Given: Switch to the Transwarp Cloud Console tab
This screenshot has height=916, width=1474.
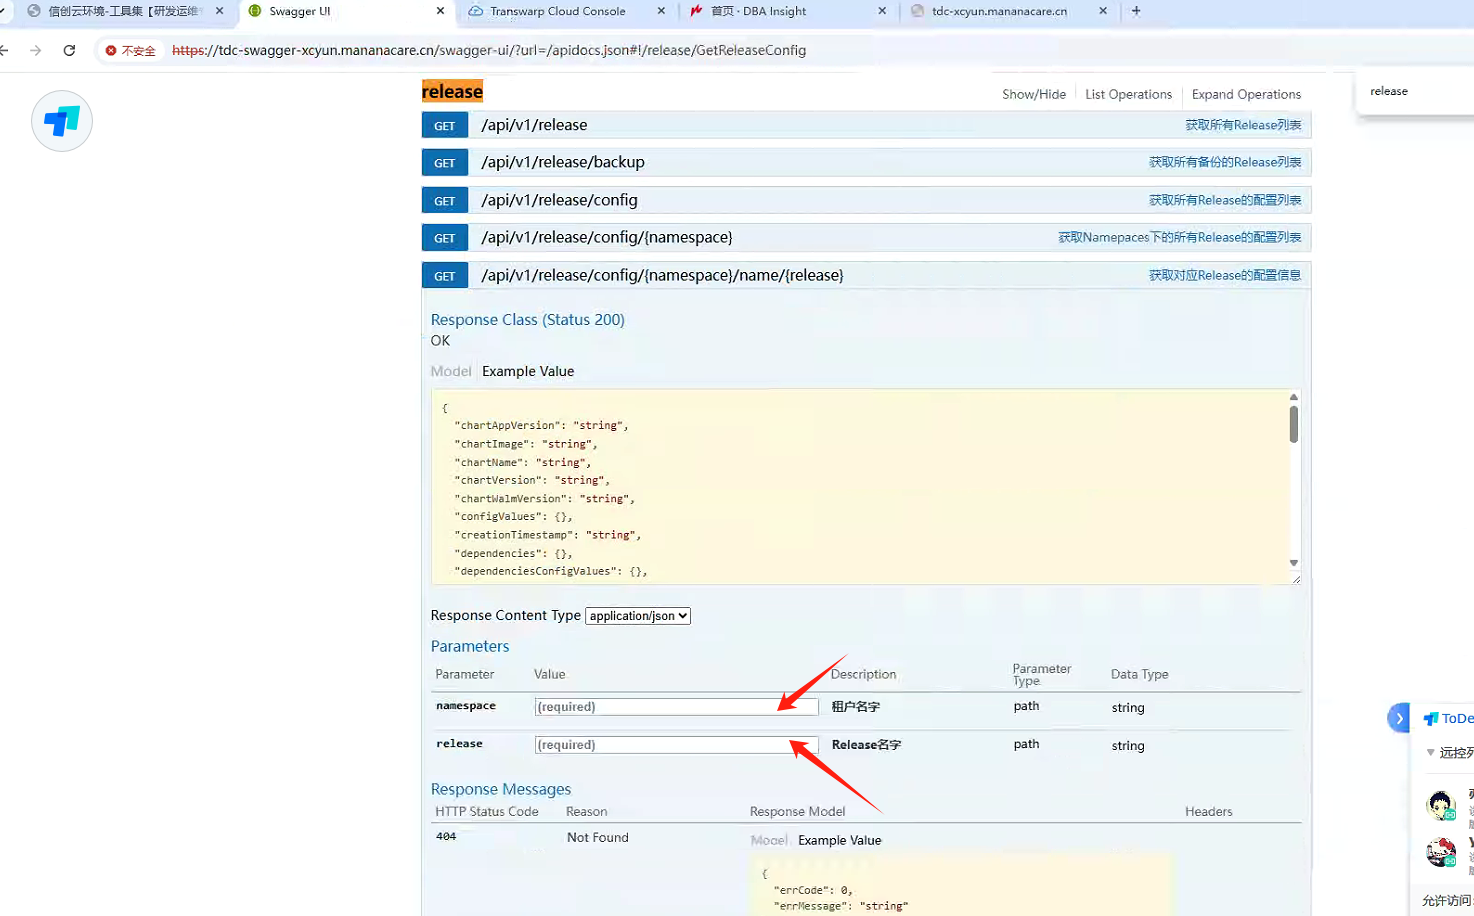Looking at the screenshot, I should [x=557, y=11].
